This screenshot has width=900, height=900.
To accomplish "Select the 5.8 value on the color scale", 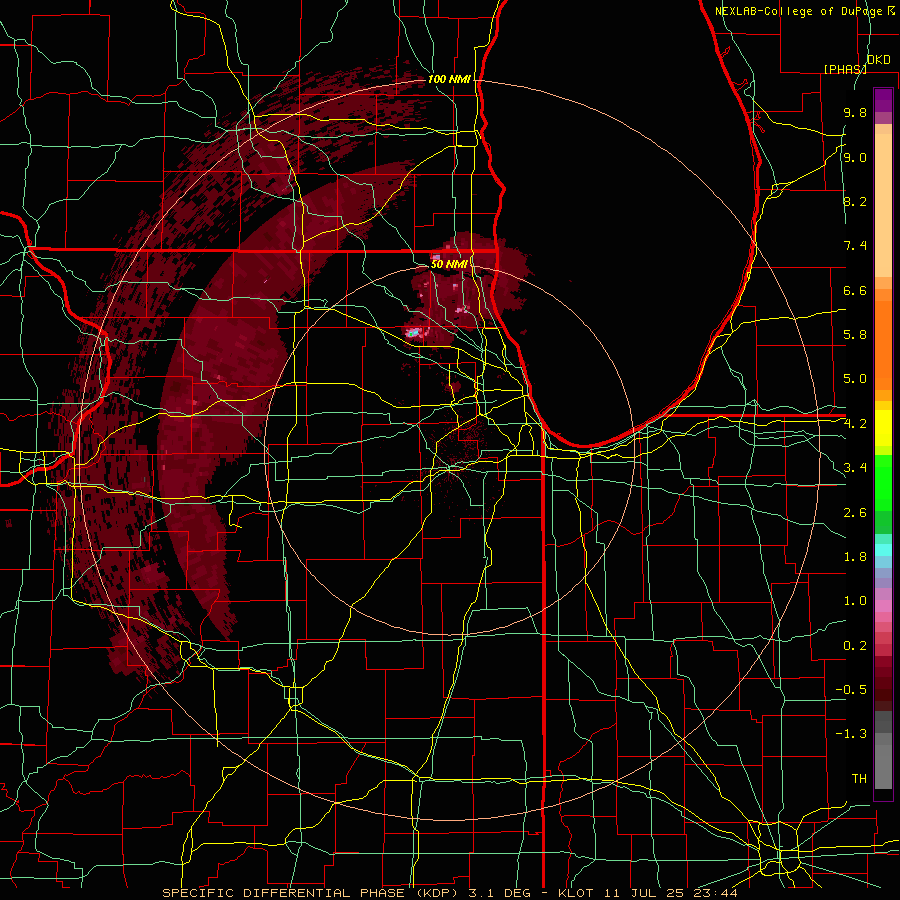I will coord(855,335).
